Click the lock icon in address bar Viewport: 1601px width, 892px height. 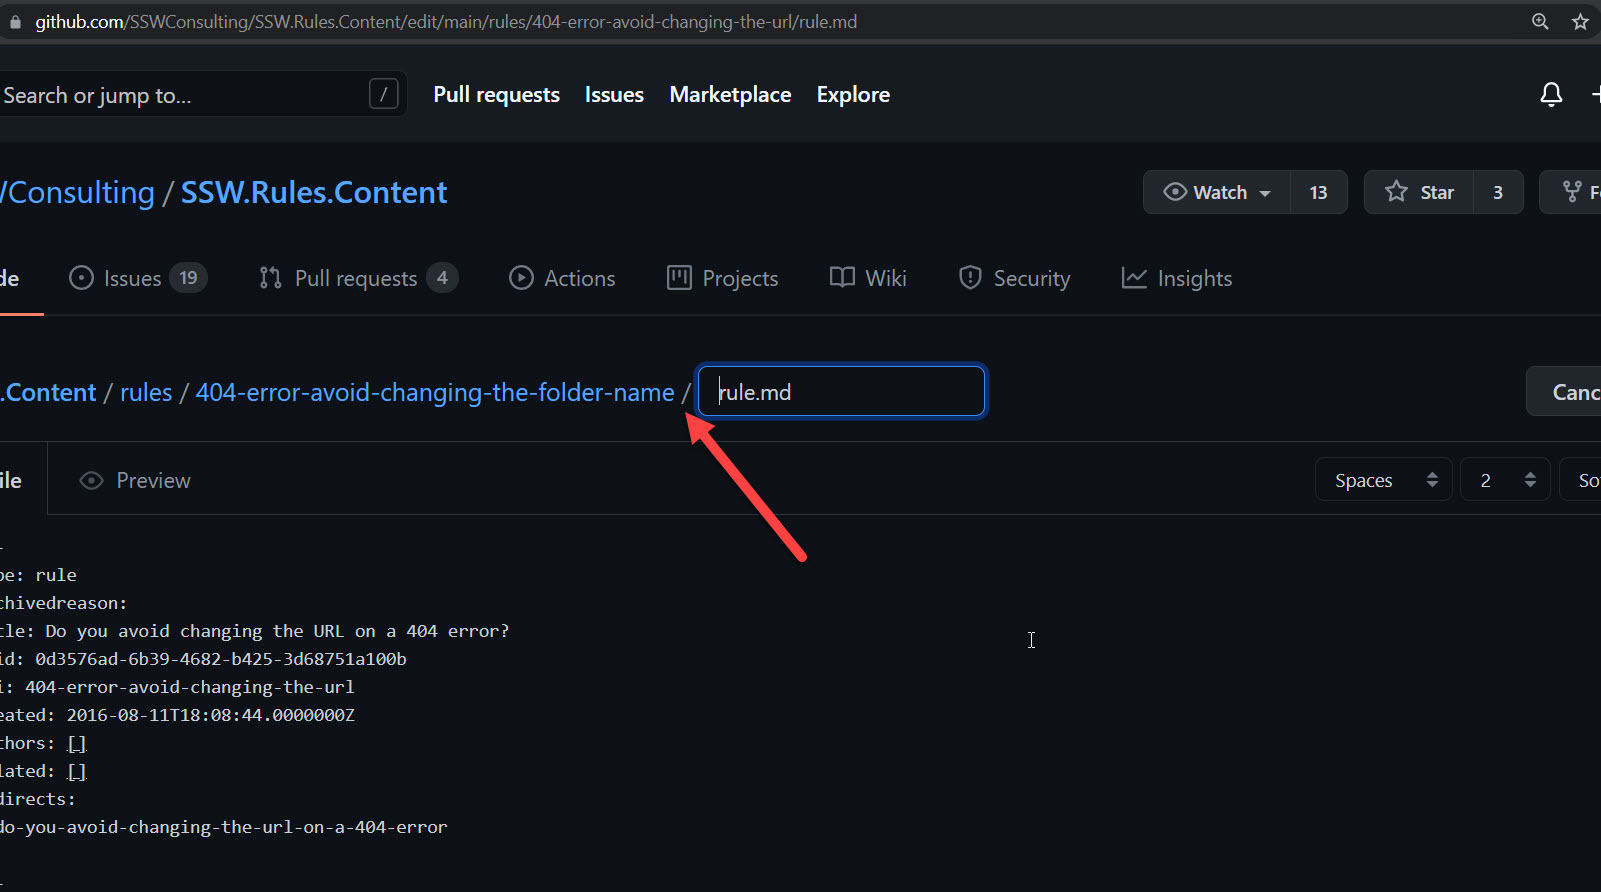click(x=15, y=22)
